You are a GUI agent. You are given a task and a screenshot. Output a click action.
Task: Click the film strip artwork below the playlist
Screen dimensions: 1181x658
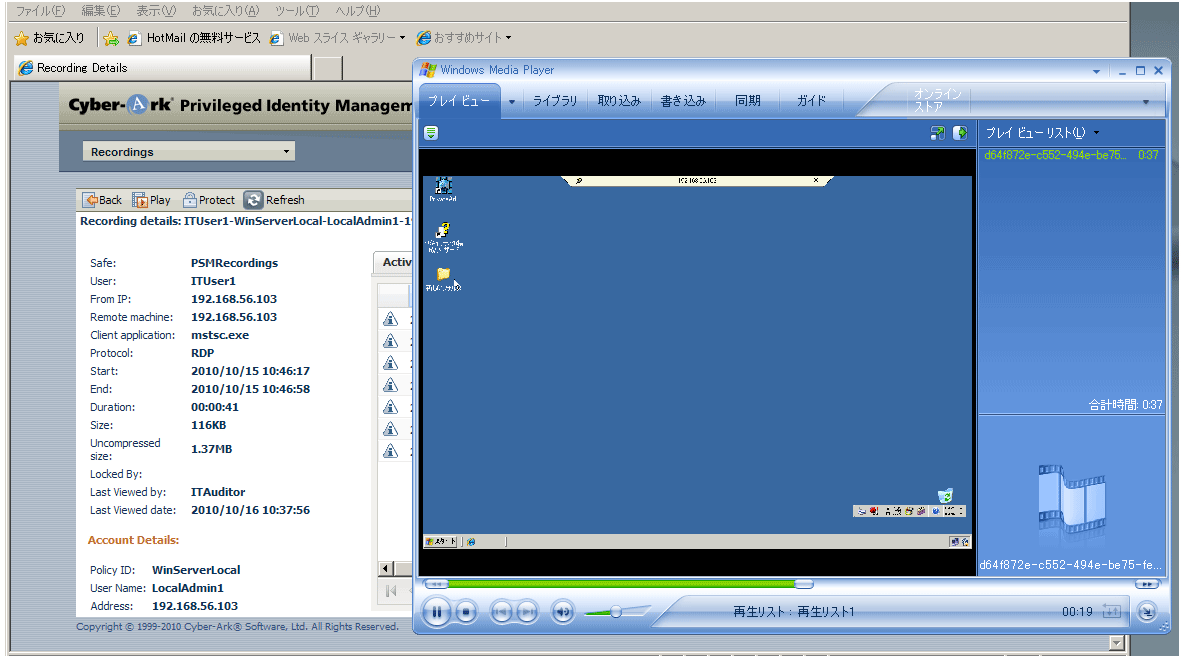(1071, 503)
